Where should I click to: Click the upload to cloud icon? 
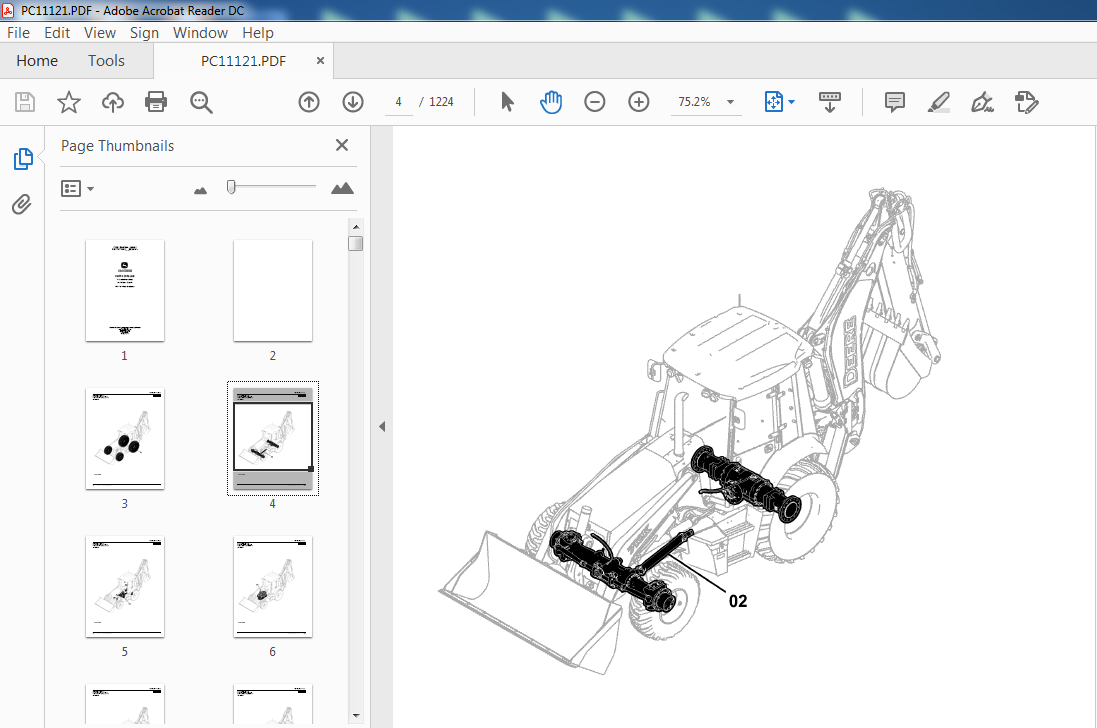[x=113, y=101]
